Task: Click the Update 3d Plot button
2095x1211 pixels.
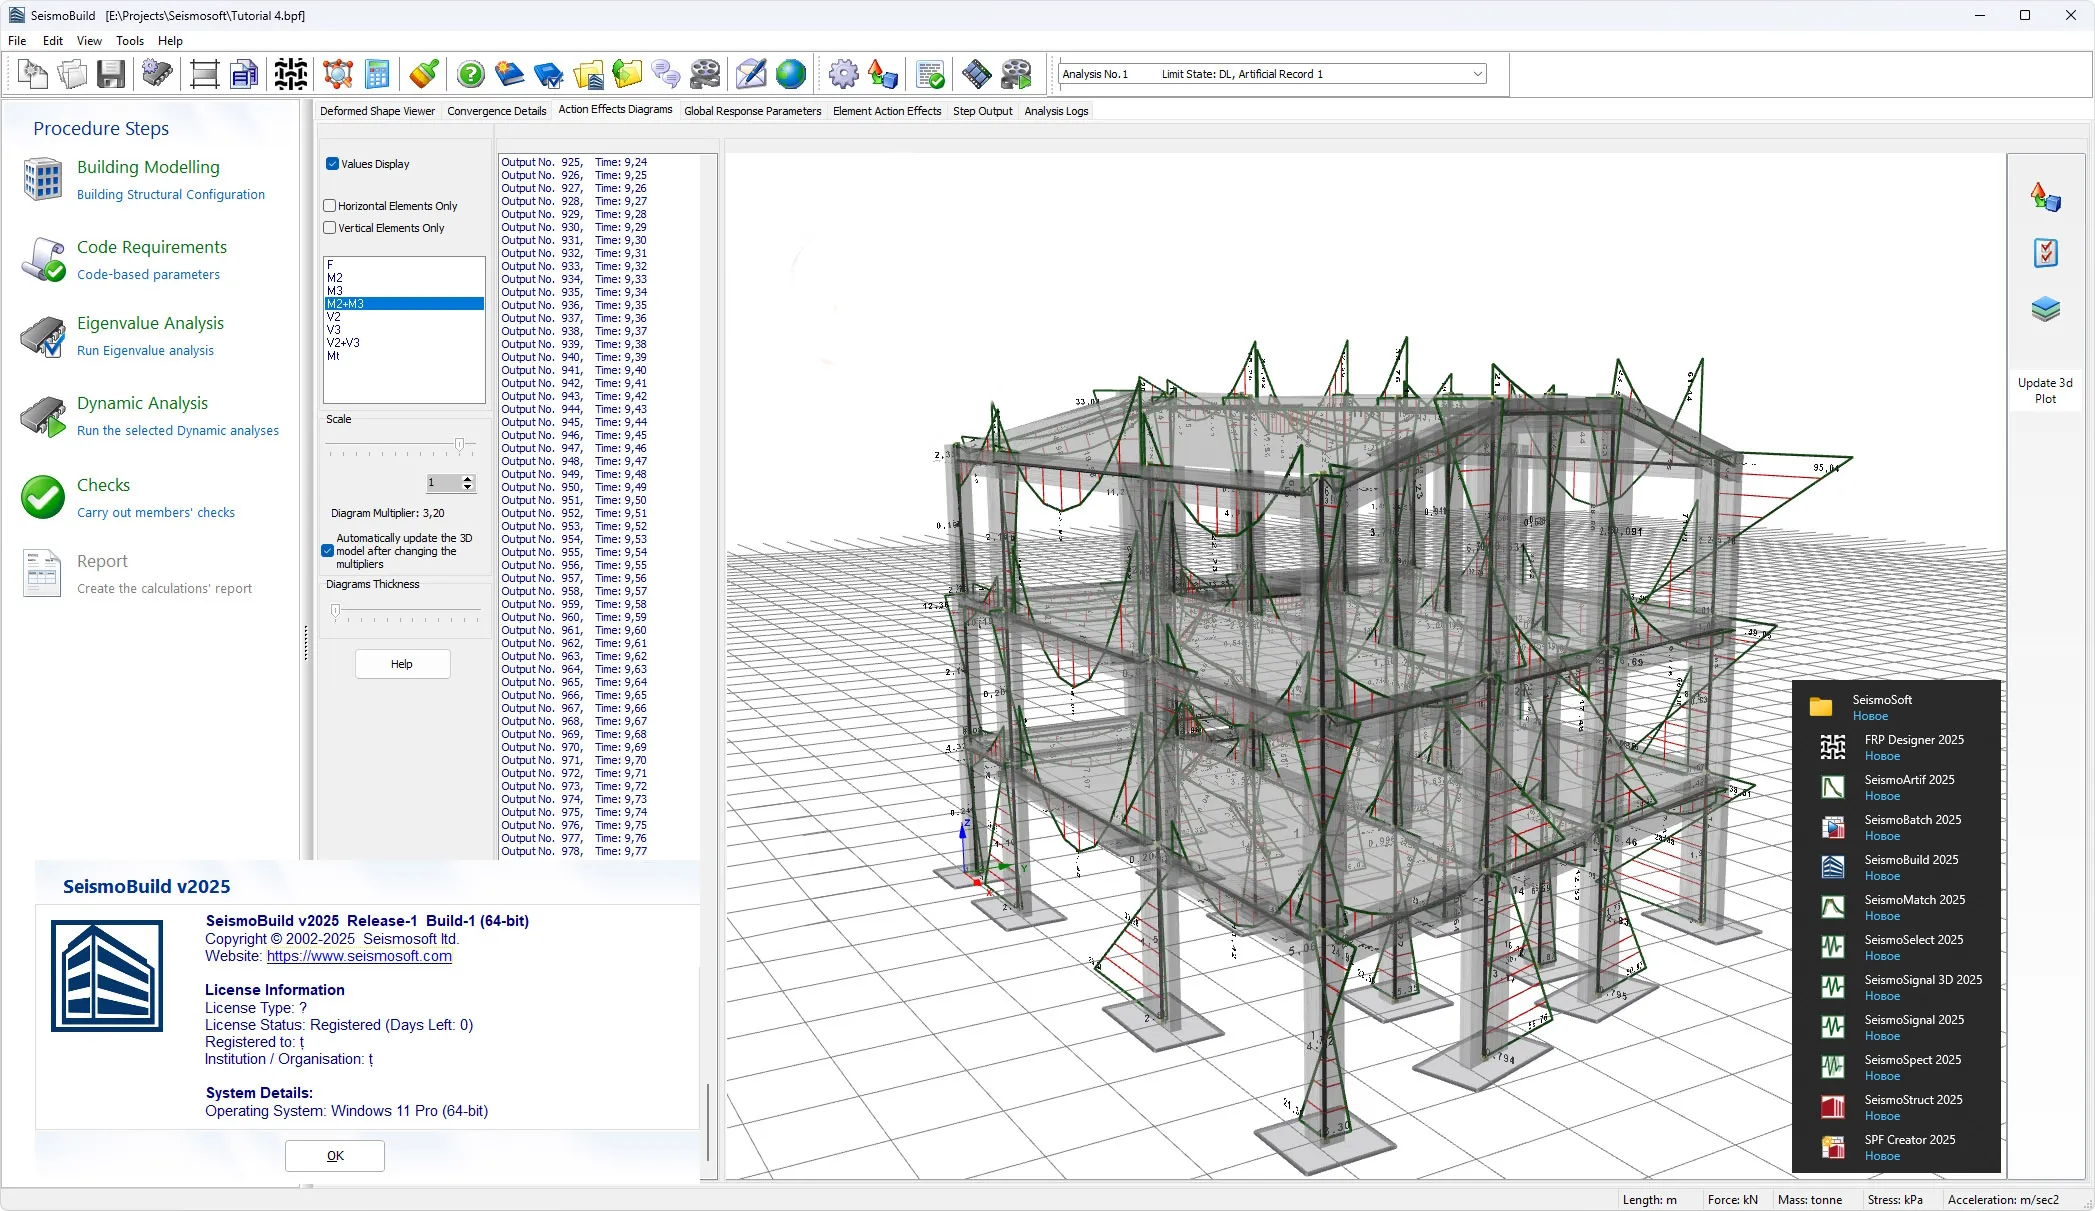Action: coord(2045,391)
